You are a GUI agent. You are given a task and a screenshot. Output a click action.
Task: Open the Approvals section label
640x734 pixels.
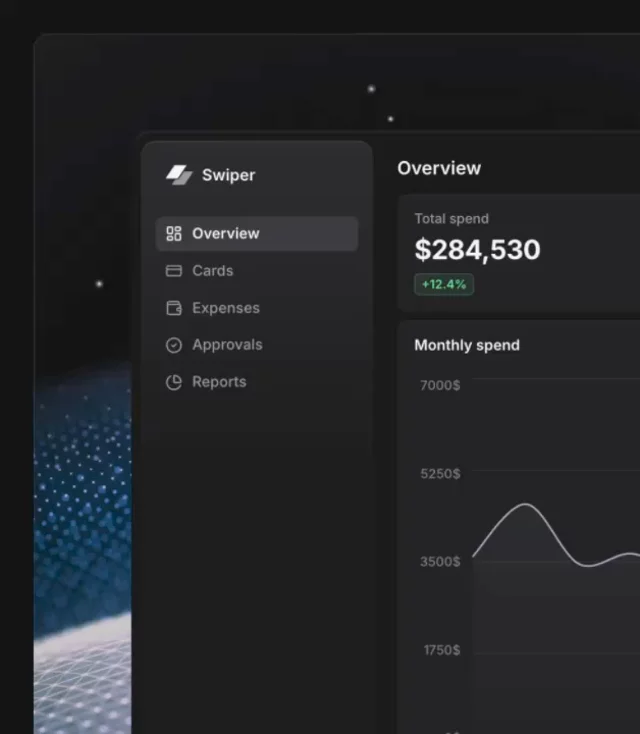pos(227,345)
